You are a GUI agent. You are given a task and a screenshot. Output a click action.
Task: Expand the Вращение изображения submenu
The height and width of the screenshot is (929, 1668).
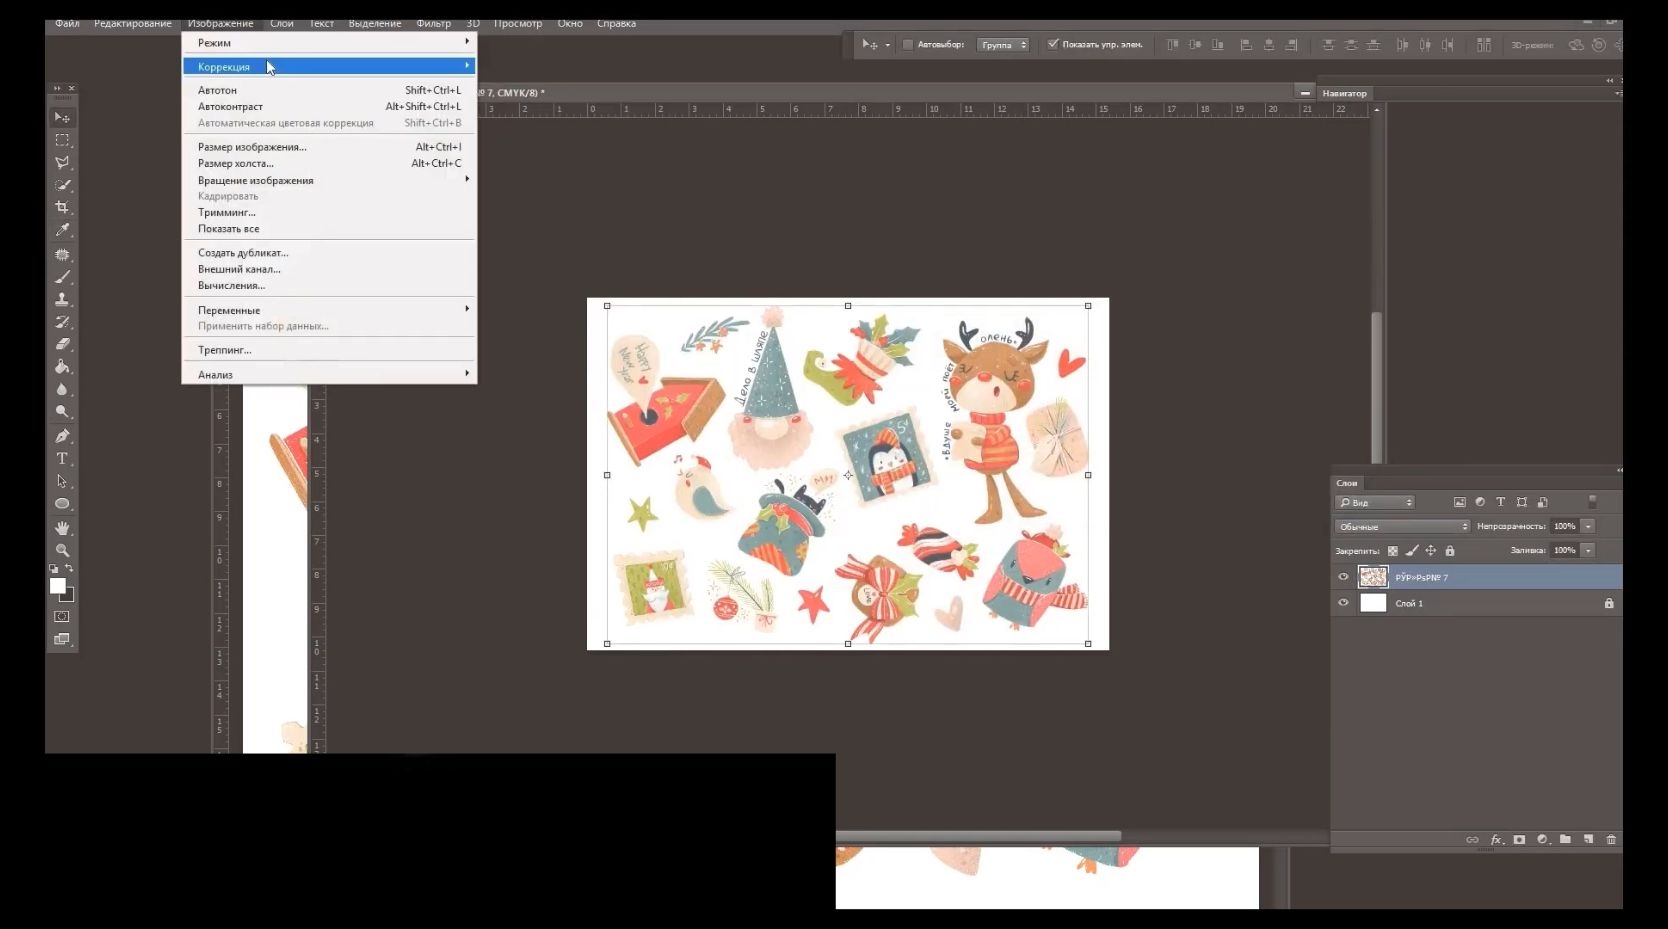(329, 180)
